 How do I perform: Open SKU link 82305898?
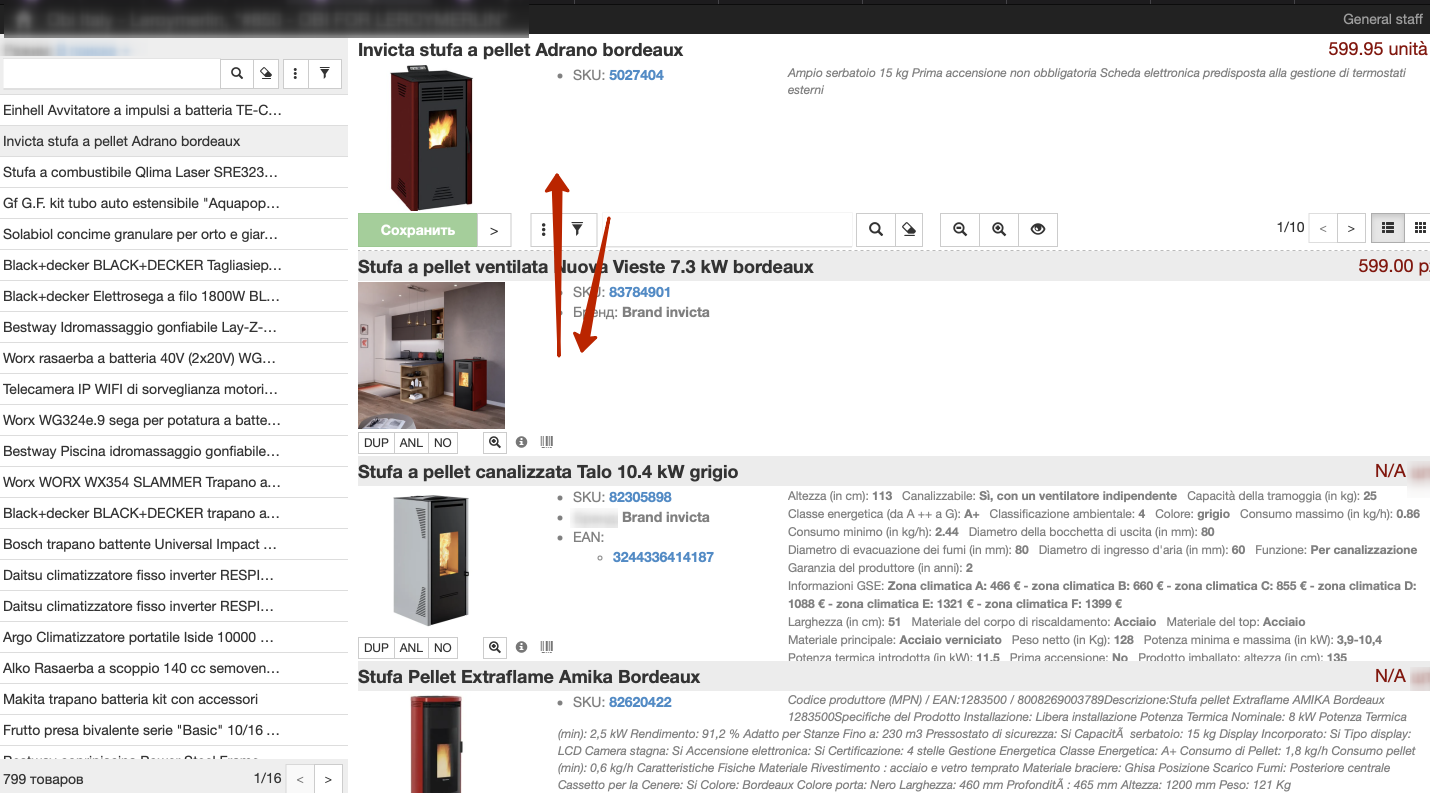pyautogui.click(x=640, y=497)
